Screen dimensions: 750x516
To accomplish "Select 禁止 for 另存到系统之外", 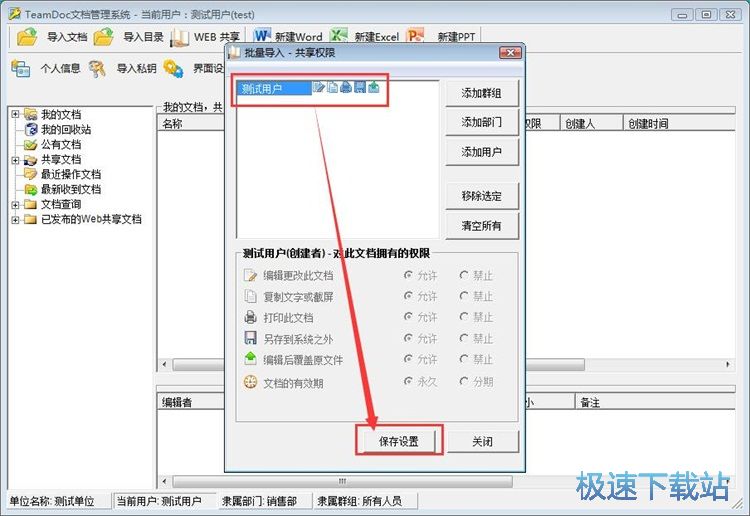I will point(463,338).
